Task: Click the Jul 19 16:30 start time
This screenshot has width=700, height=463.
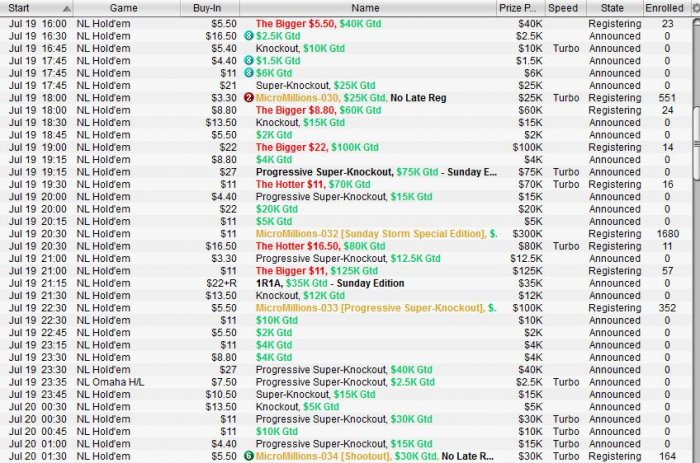Action: 38,36
